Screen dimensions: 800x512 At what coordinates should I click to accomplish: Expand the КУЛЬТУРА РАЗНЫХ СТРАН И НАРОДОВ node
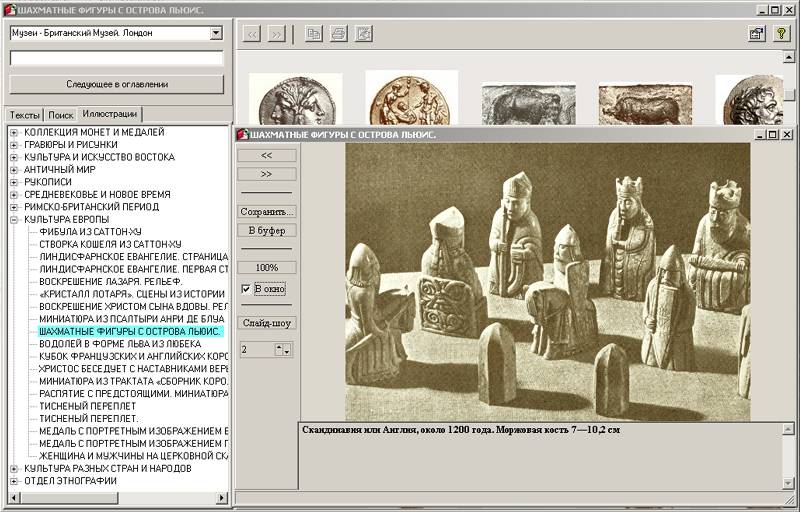click(14, 469)
